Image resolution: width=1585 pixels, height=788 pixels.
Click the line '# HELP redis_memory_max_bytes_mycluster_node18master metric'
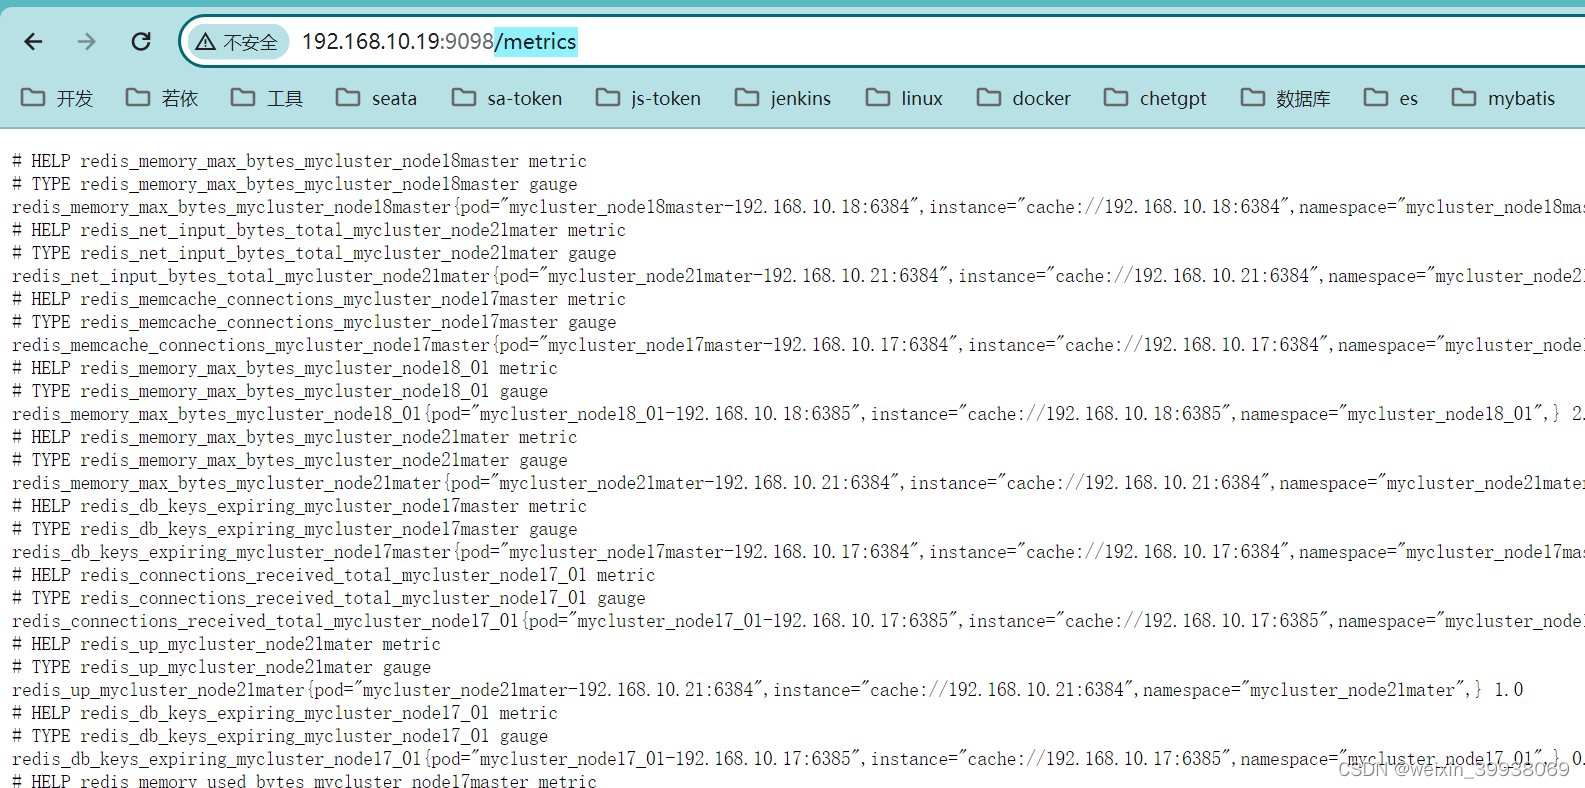pyautogui.click(x=299, y=161)
